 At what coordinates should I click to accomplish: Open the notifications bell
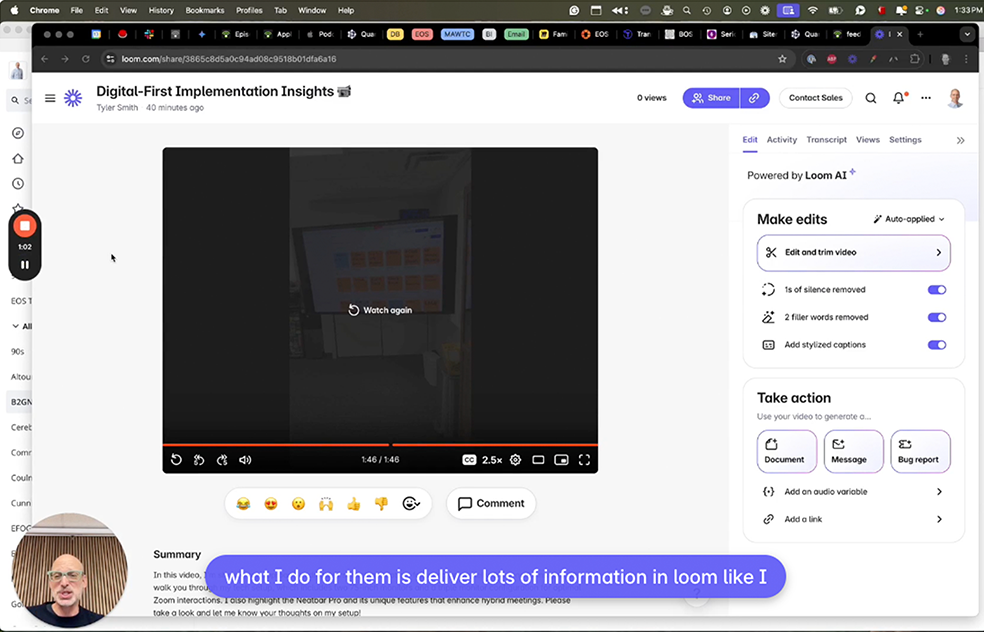pyautogui.click(x=899, y=98)
